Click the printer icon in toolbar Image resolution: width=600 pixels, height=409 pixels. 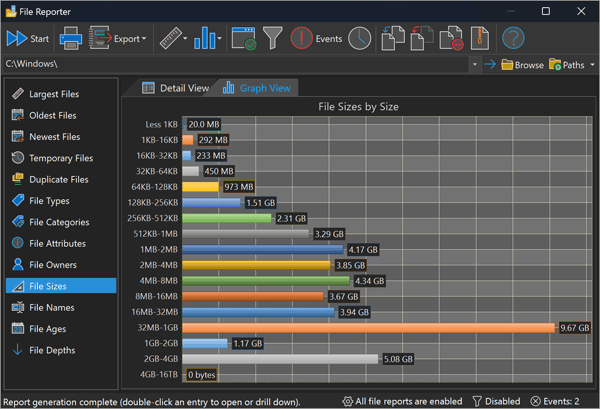point(71,39)
